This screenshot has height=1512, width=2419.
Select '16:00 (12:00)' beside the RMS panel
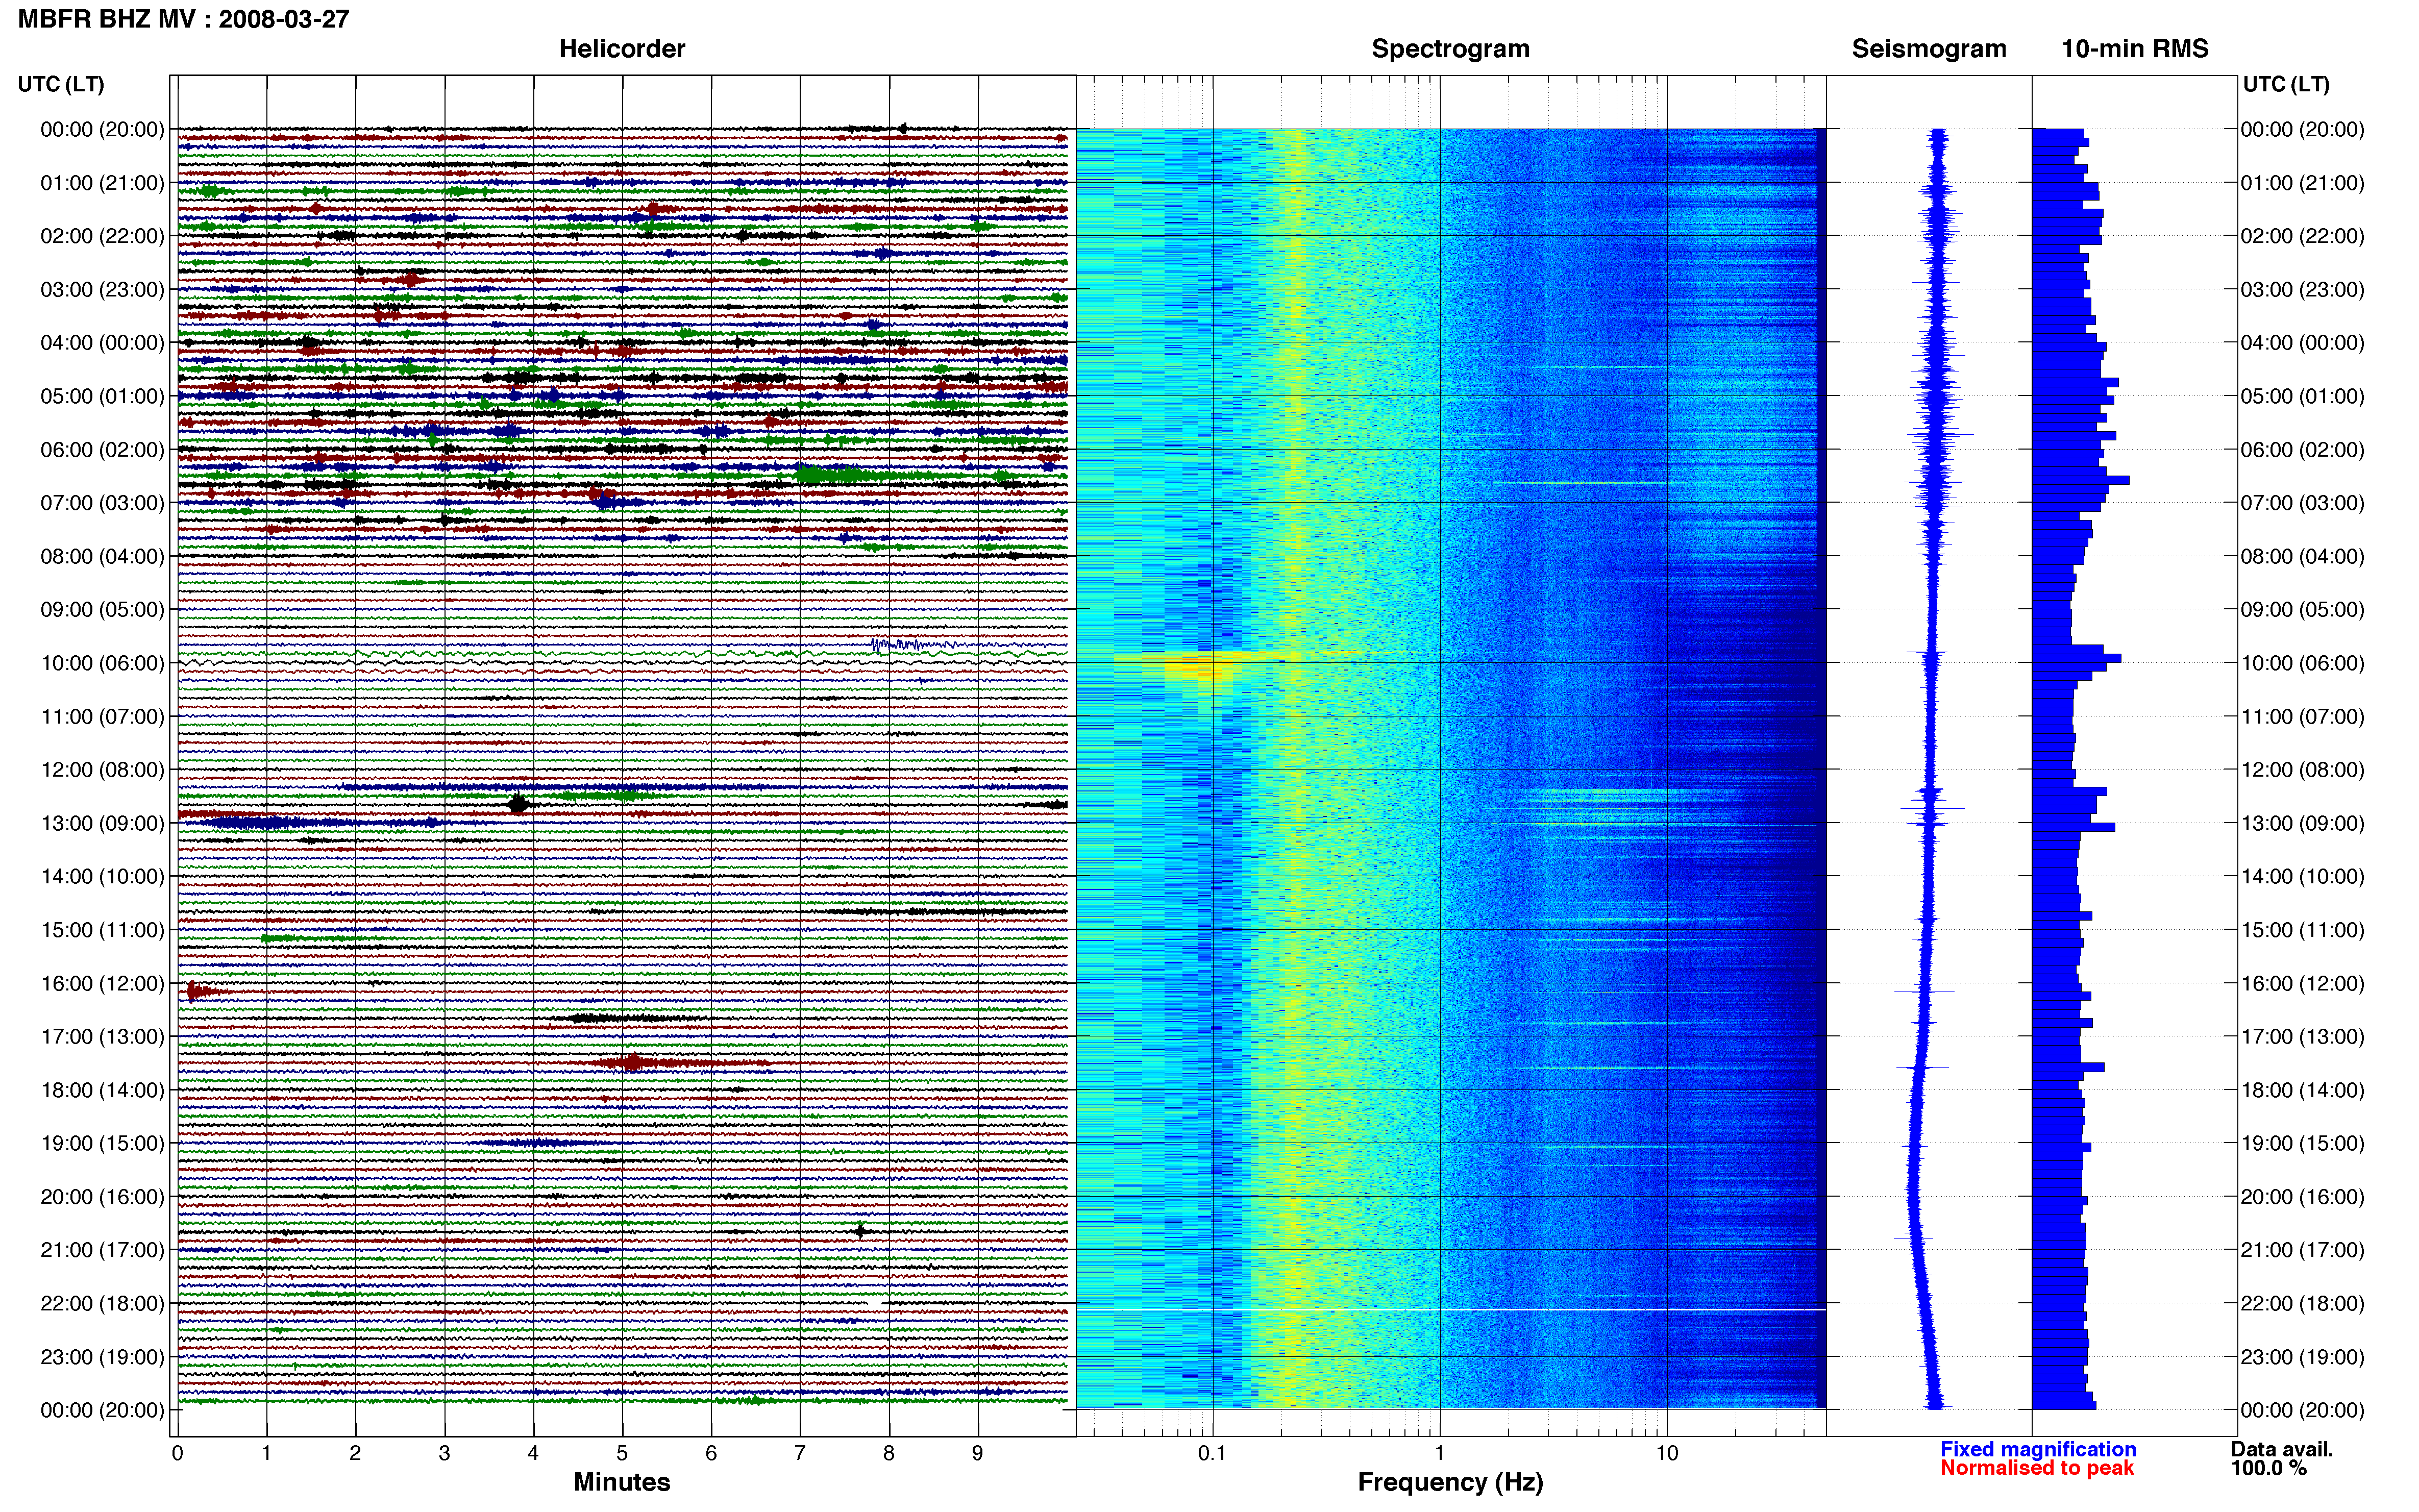coord(2302,984)
